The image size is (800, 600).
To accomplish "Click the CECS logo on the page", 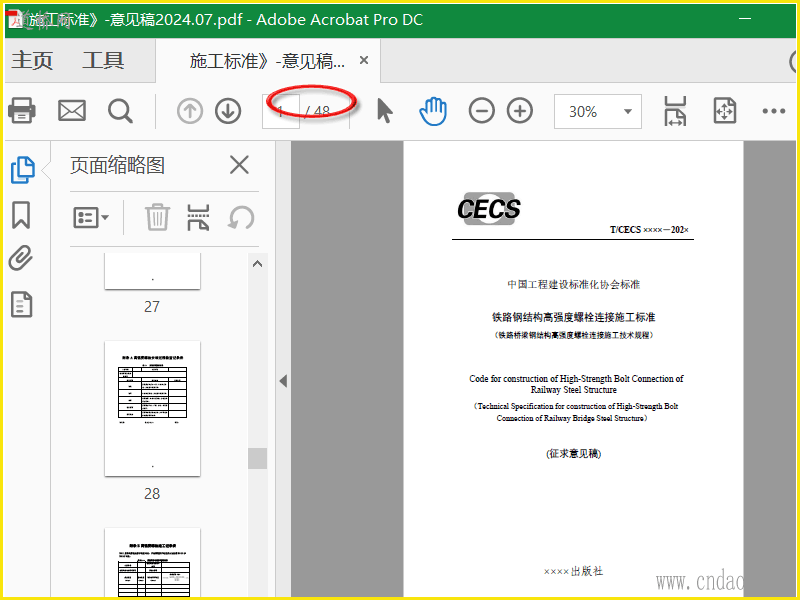I will pyautogui.click(x=489, y=208).
